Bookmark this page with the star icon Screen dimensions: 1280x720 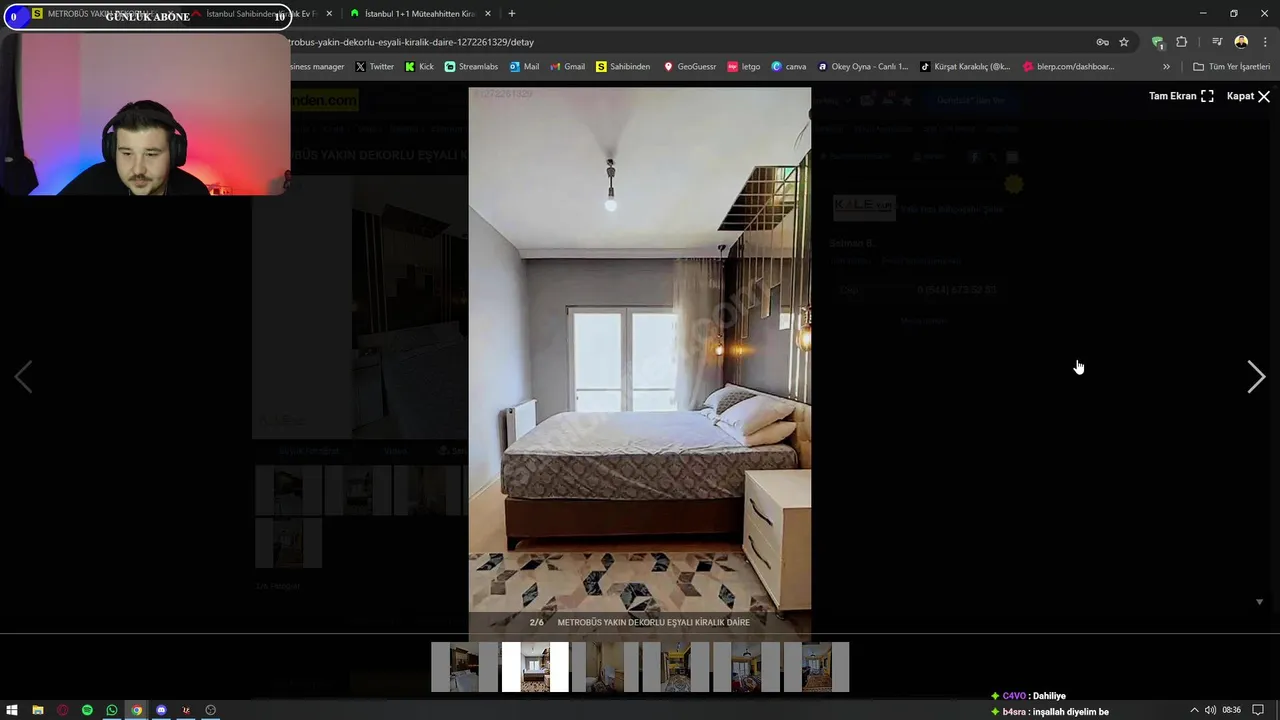coord(1124,42)
